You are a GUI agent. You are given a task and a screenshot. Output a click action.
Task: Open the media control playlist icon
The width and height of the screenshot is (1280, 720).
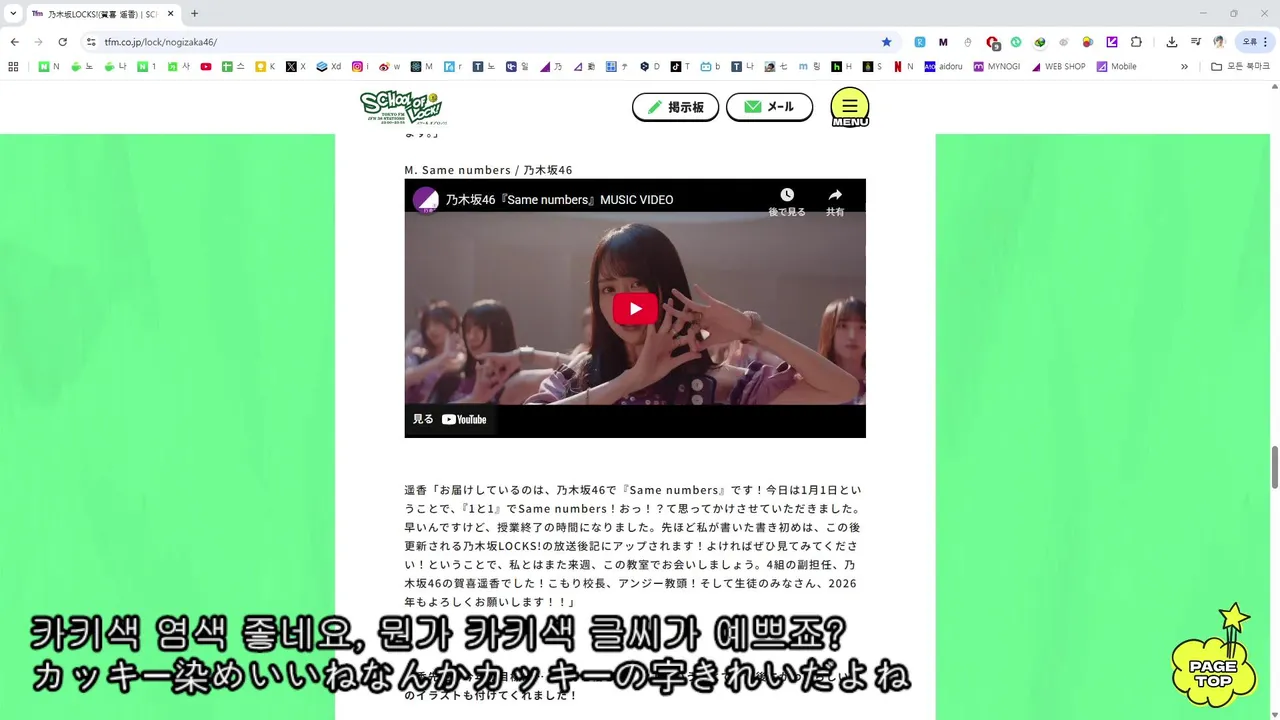pyautogui.click(x=1196, y=42)
